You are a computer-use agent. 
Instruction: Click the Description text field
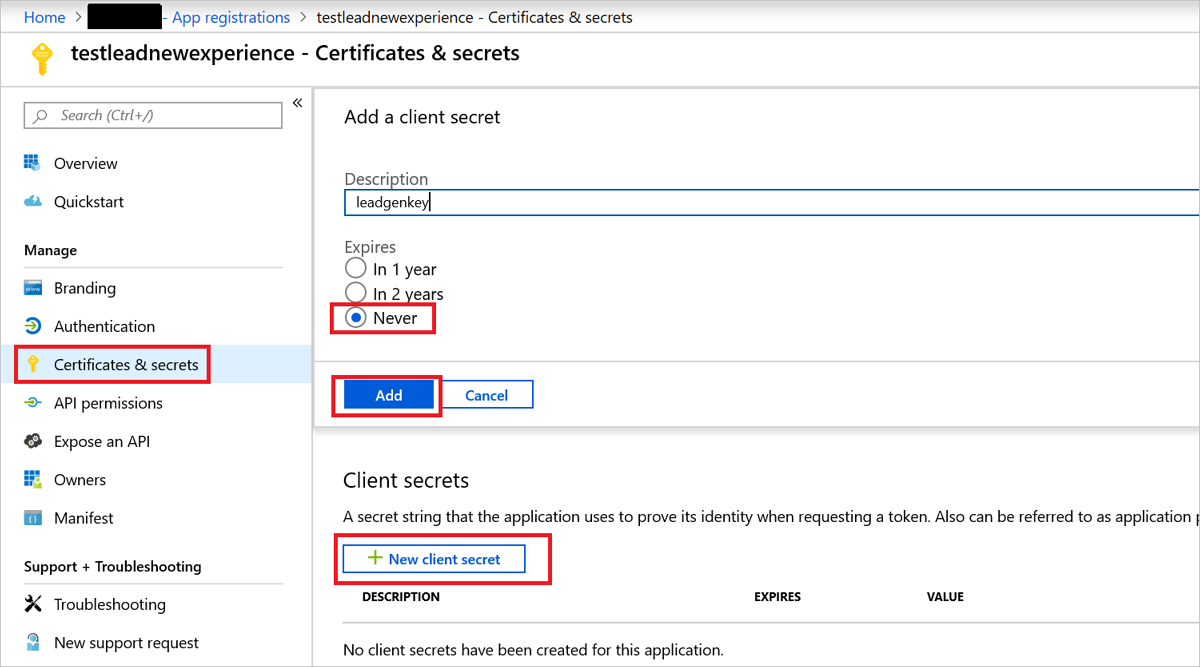pos(770,202)
